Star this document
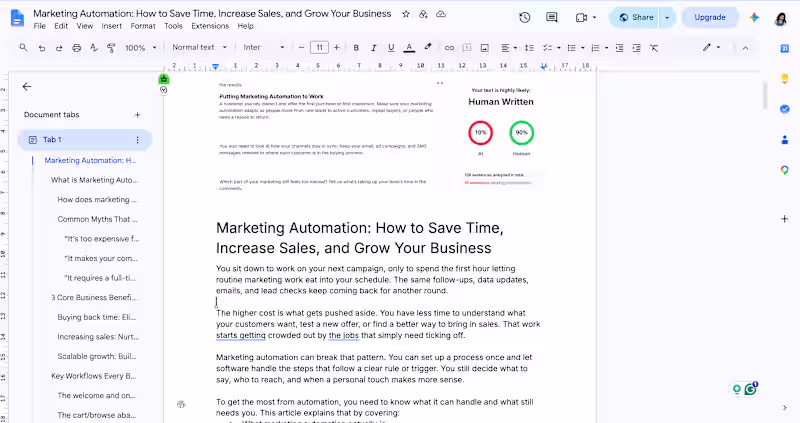800x423 pixels. [406, 14]
